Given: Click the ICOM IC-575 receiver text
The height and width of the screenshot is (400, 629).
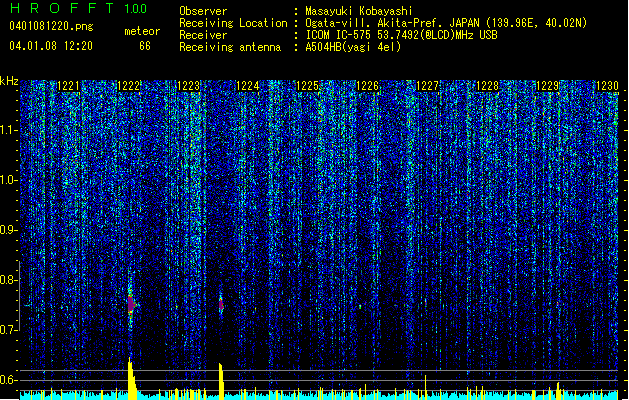Looking at the screenshot, I should tap(401, 35).
